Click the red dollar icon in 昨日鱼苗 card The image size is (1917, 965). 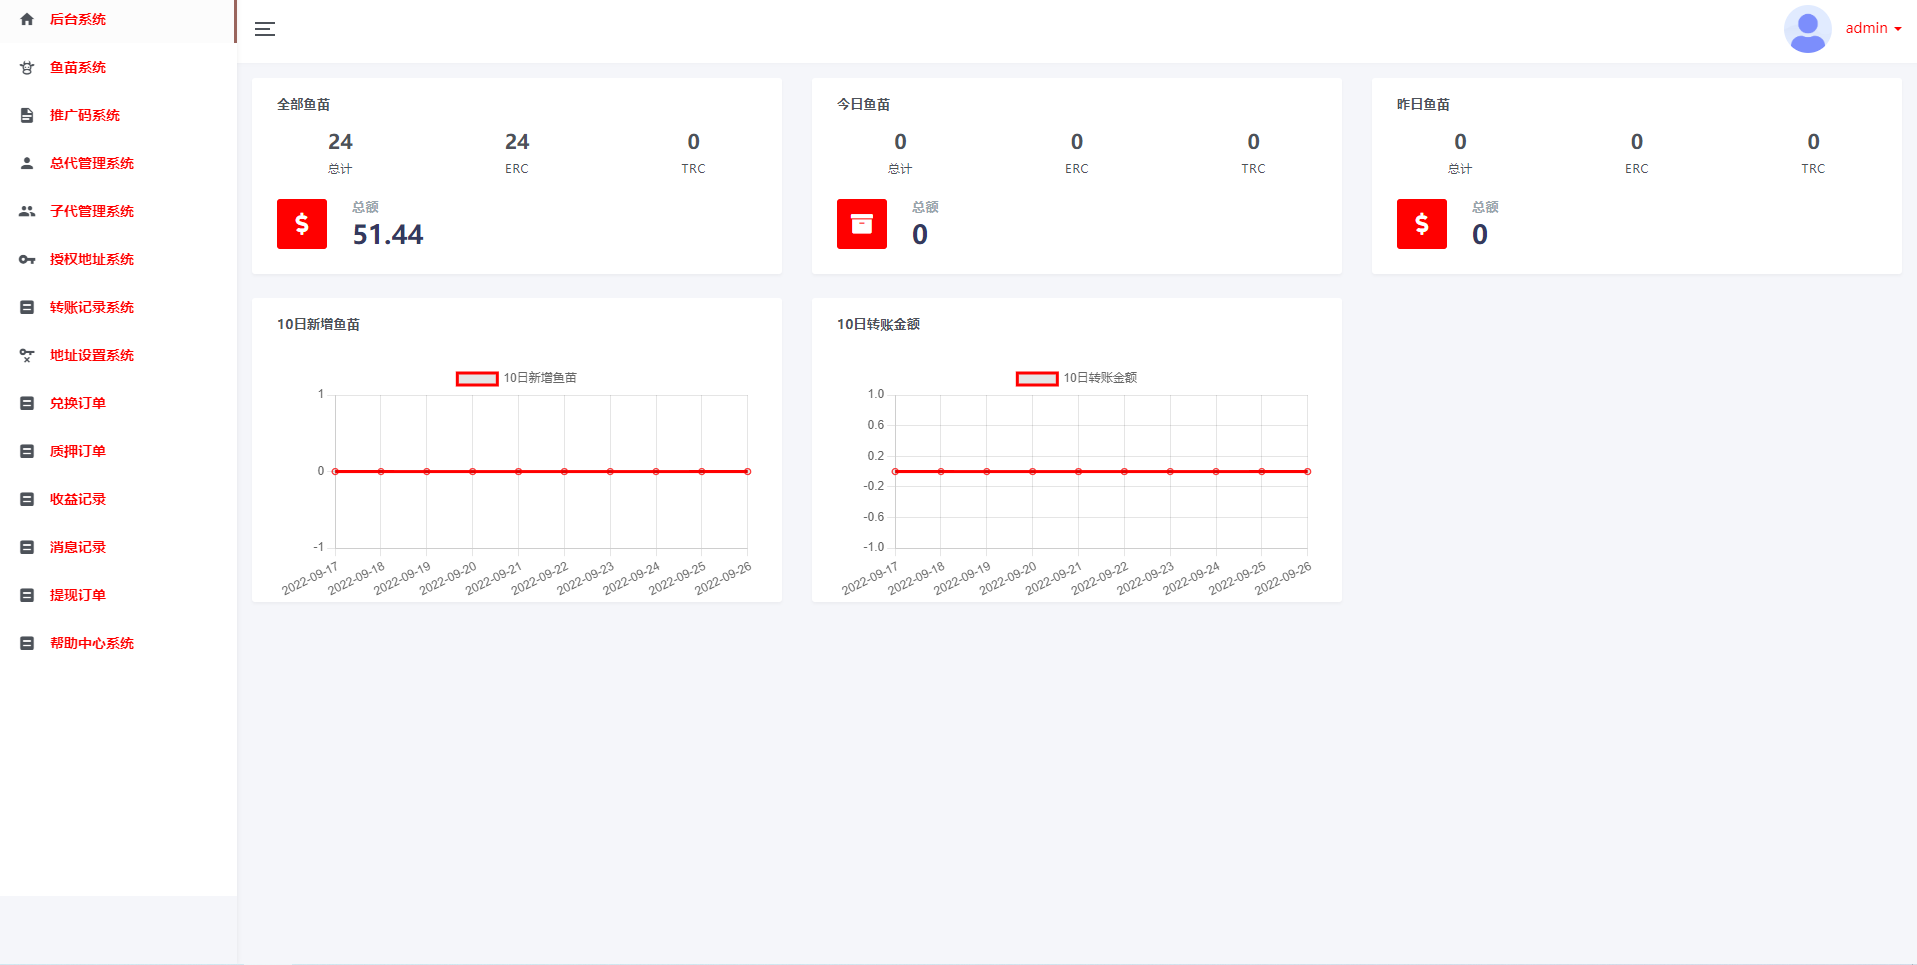[x=1422, y=224]
